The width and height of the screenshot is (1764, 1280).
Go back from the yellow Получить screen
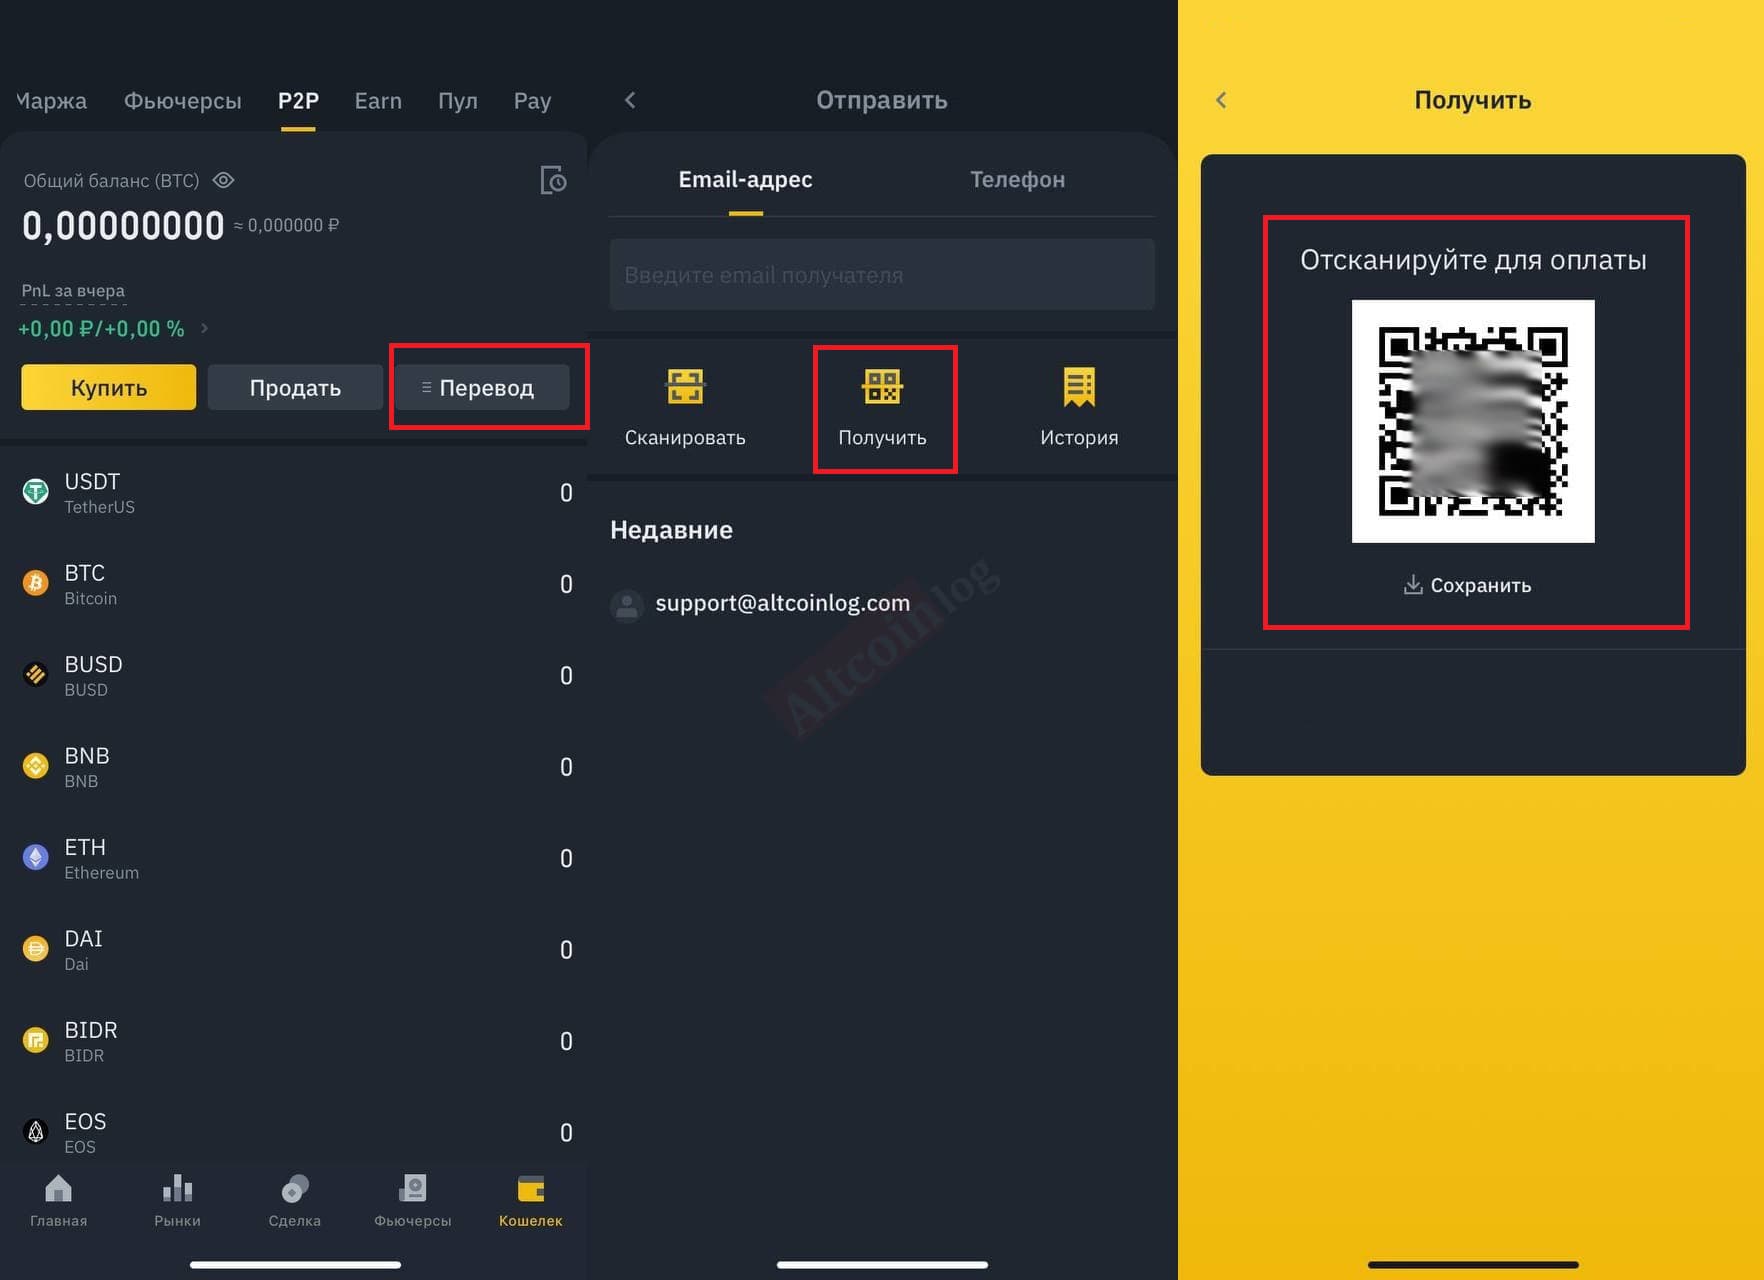[x=1221, y=100]
